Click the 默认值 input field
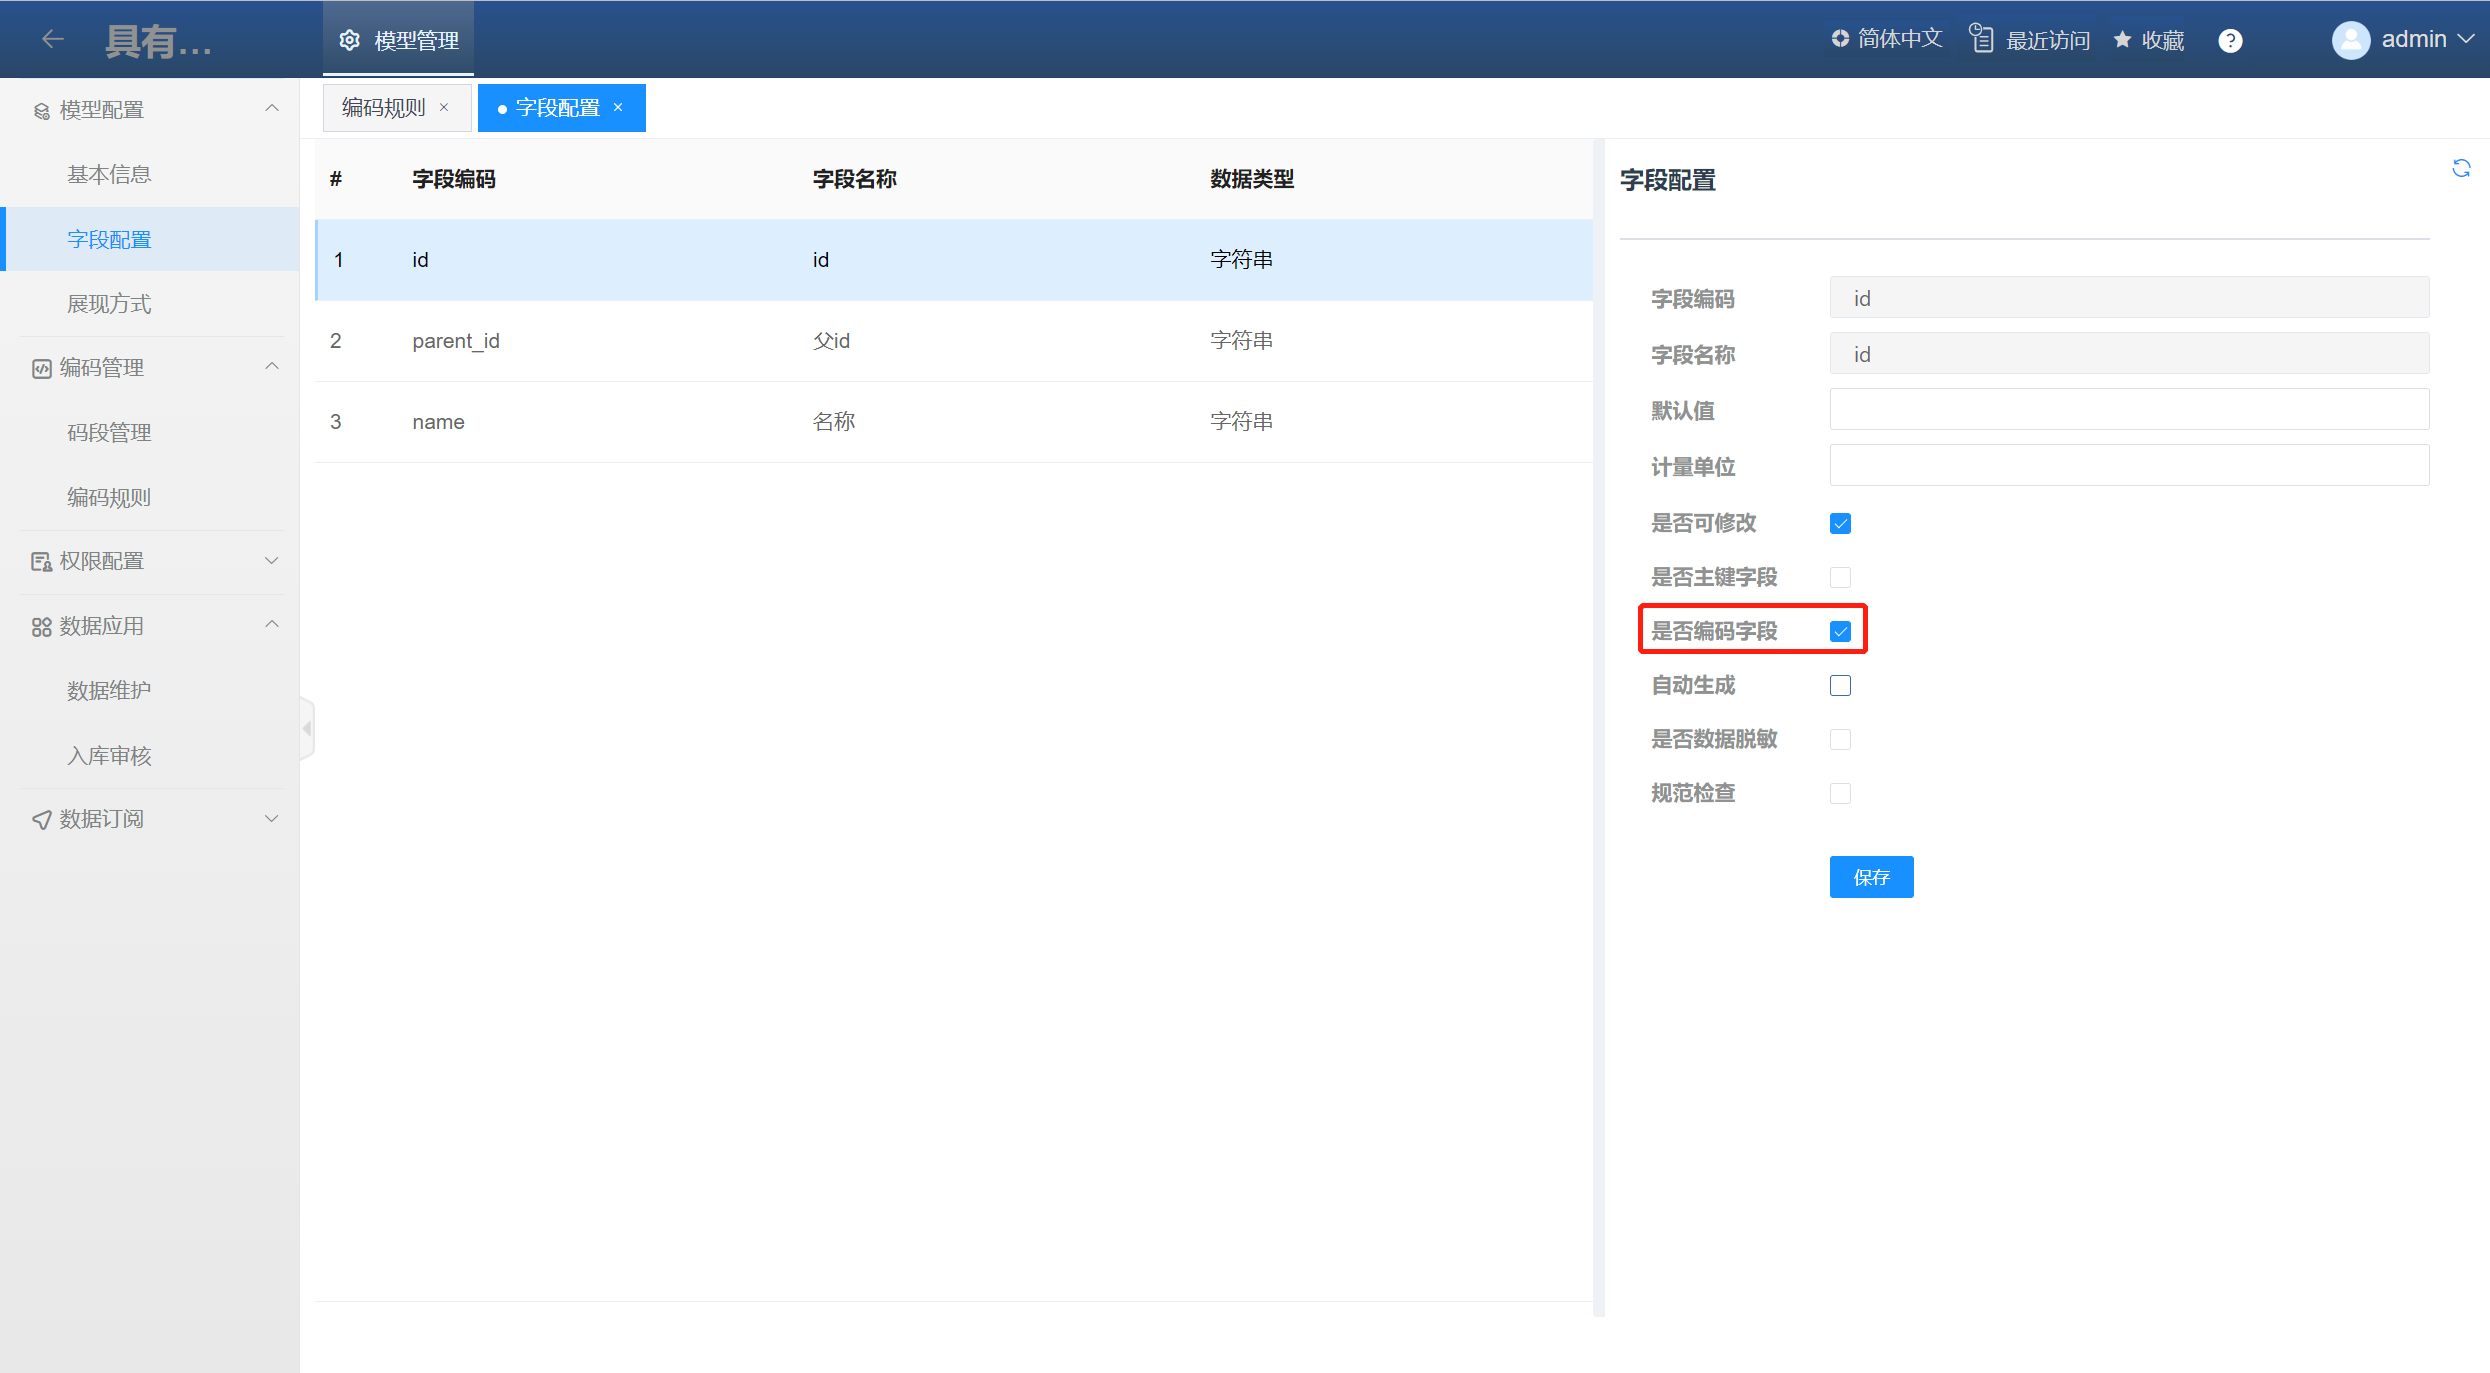Viewport: 2490px width, 1373px height. point(2129,410)
